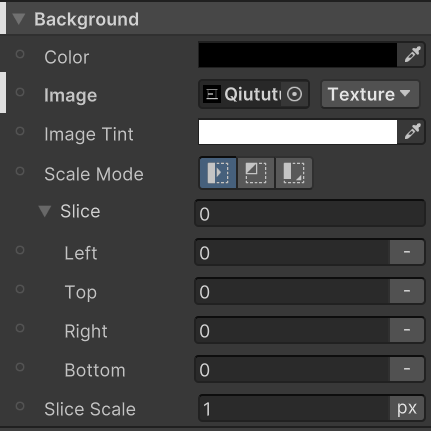
Task: Select stretch-to-fill scale mode
Action: [x=218, y=173]
